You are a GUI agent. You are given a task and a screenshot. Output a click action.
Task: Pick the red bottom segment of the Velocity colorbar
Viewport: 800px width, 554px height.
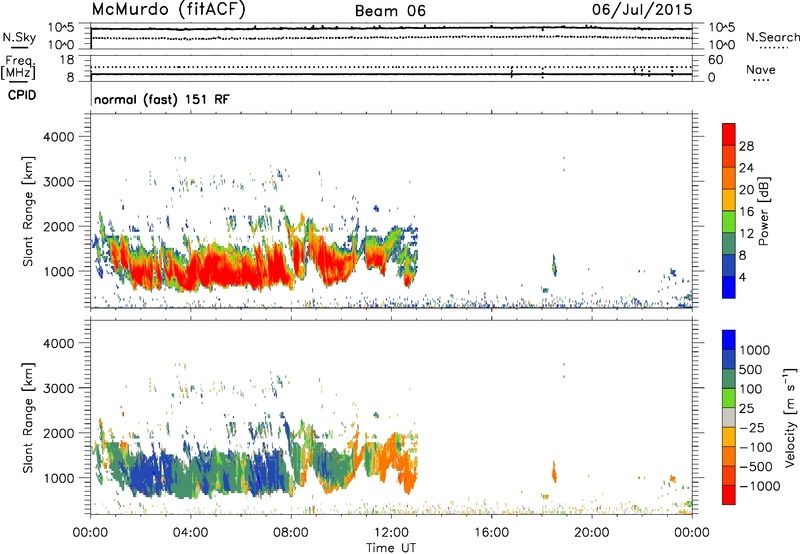pyautogui.click(x=729, y=495)
